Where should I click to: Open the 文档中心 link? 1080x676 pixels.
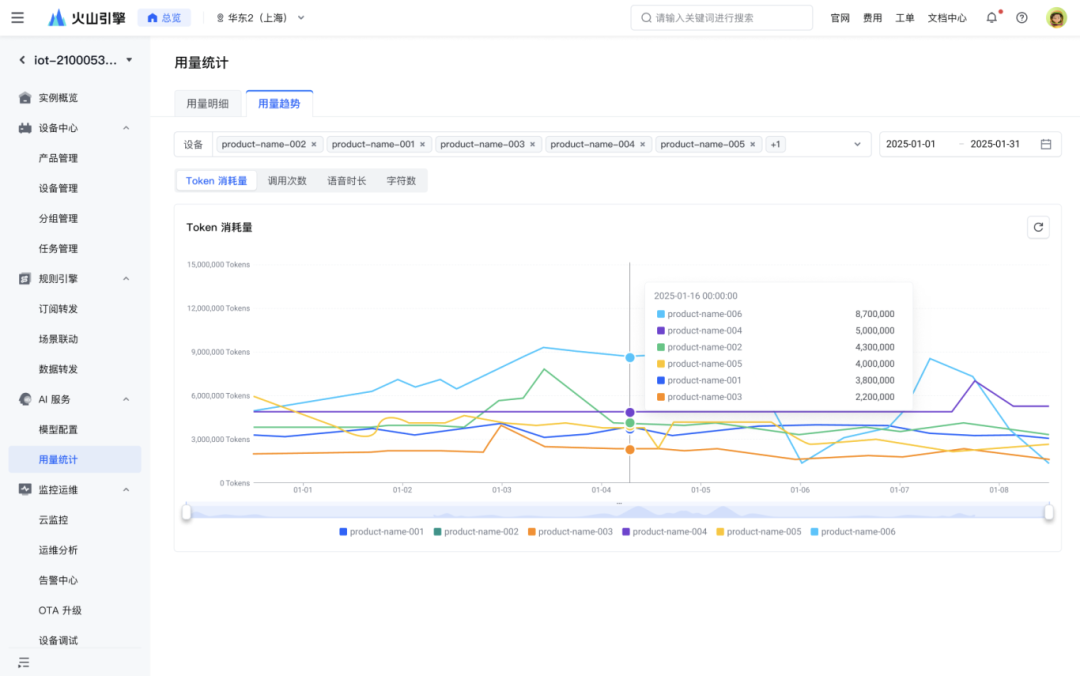click(947, 18)
